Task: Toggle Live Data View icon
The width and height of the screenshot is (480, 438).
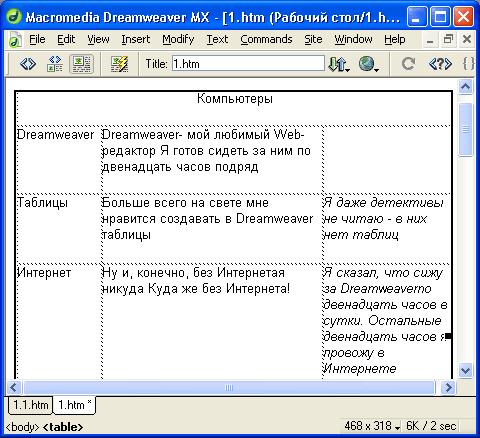Action: tap(119, 64)
